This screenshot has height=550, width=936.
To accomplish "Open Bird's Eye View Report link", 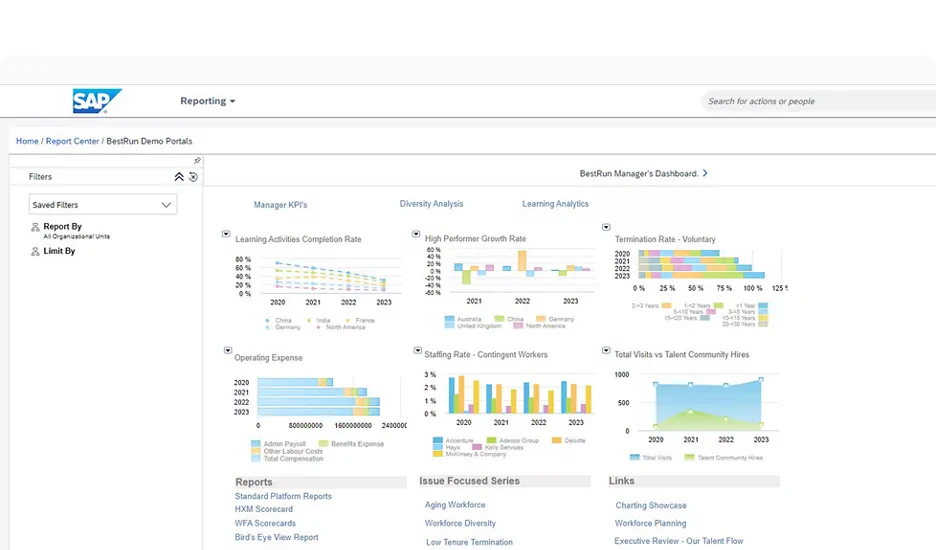I will [276, 537].
